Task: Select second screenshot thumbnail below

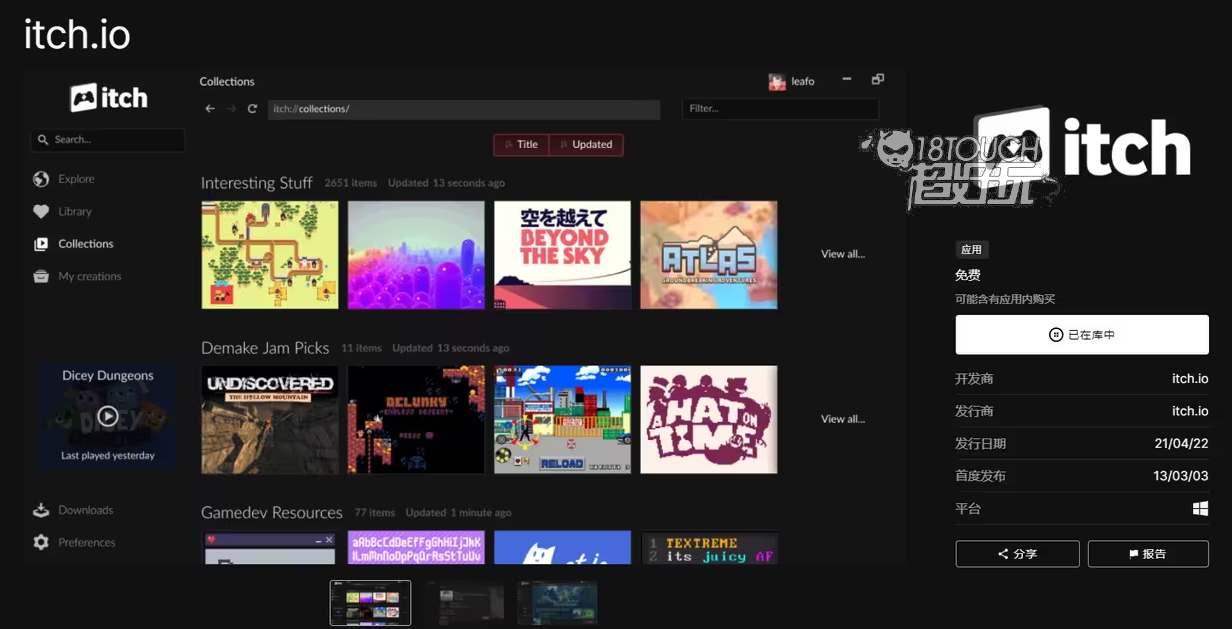Action: (464, 603)
